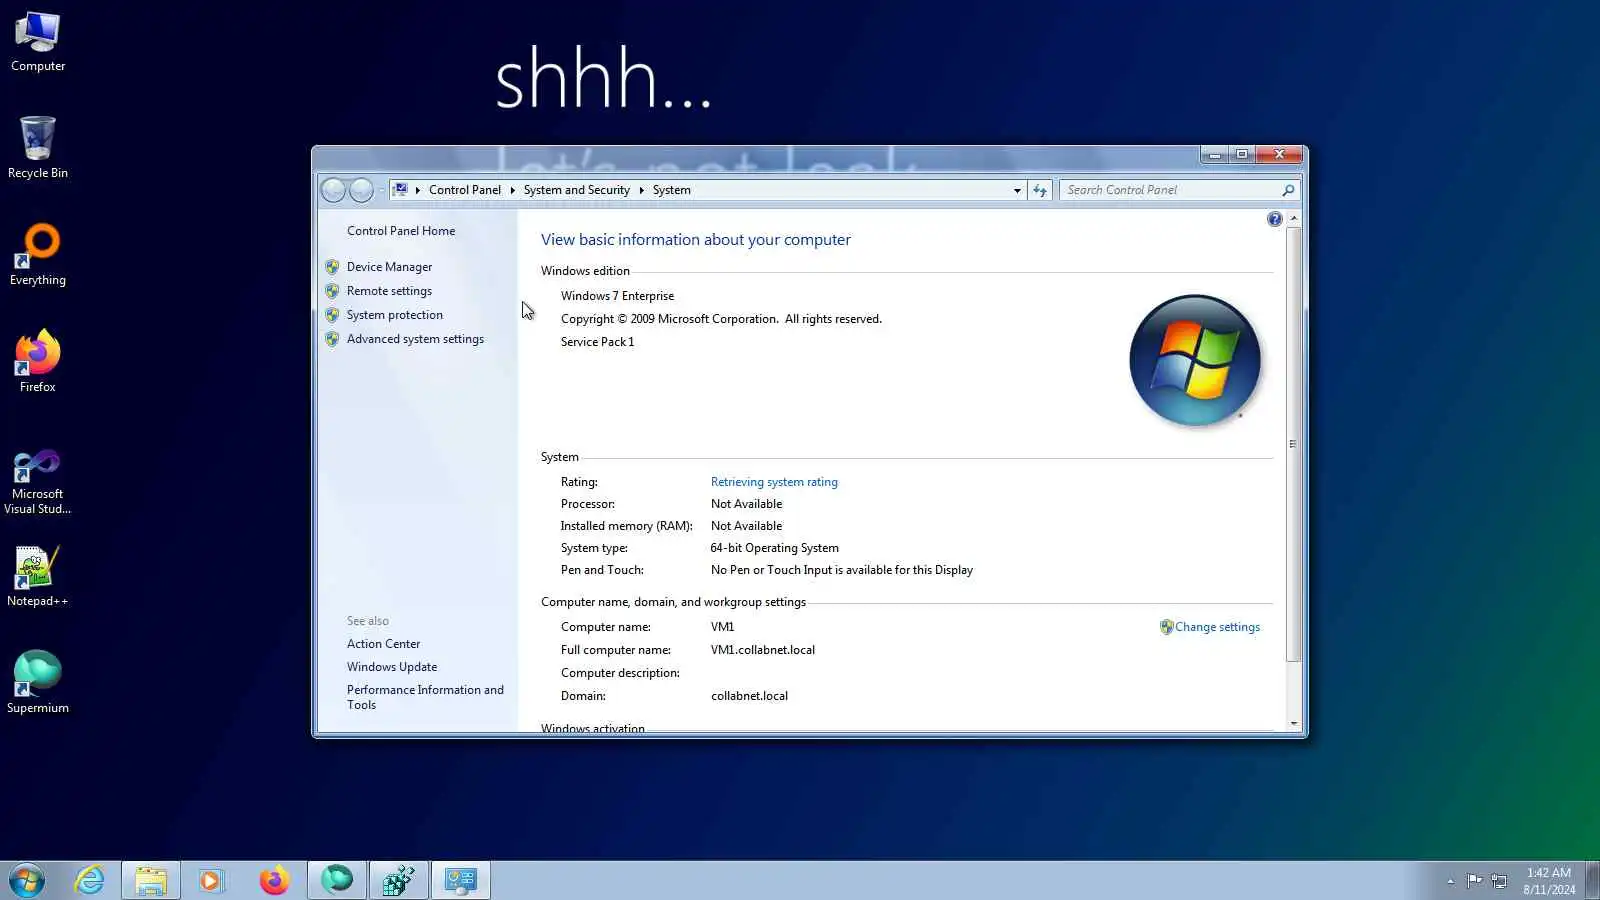Open the green cubes app in taskbar
1600x900 pixels.
point(399,881)
